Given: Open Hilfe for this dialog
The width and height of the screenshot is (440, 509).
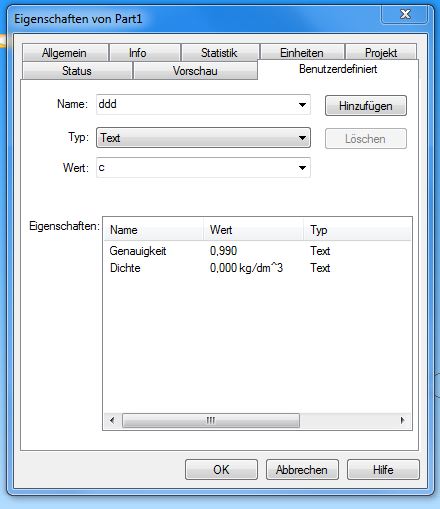Looking at the screenshot, I should pos(383,470).
